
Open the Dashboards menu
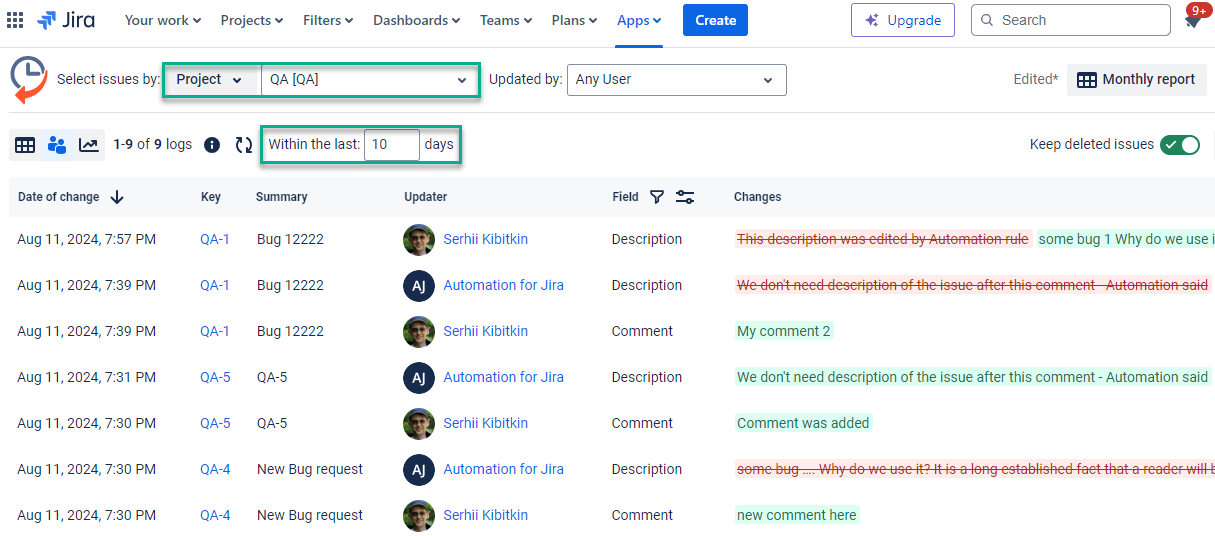(416, 20)
